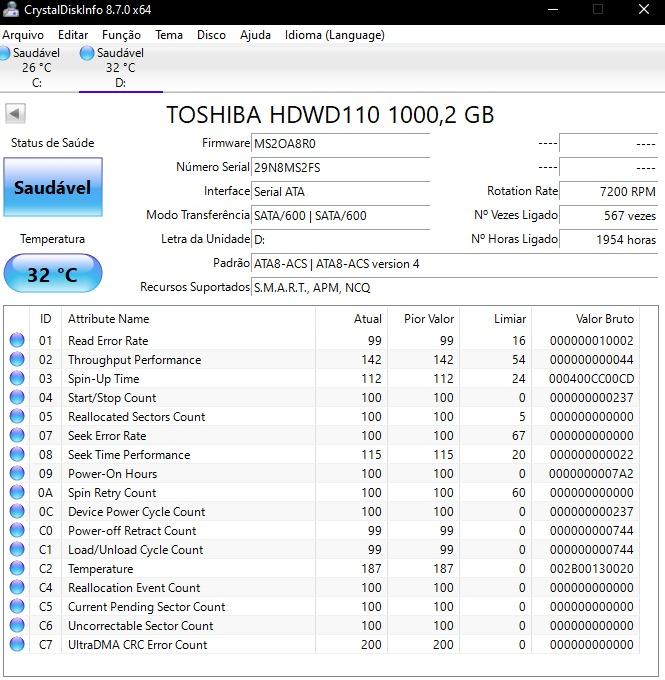Click the ID column header

[x=46, y=319]
